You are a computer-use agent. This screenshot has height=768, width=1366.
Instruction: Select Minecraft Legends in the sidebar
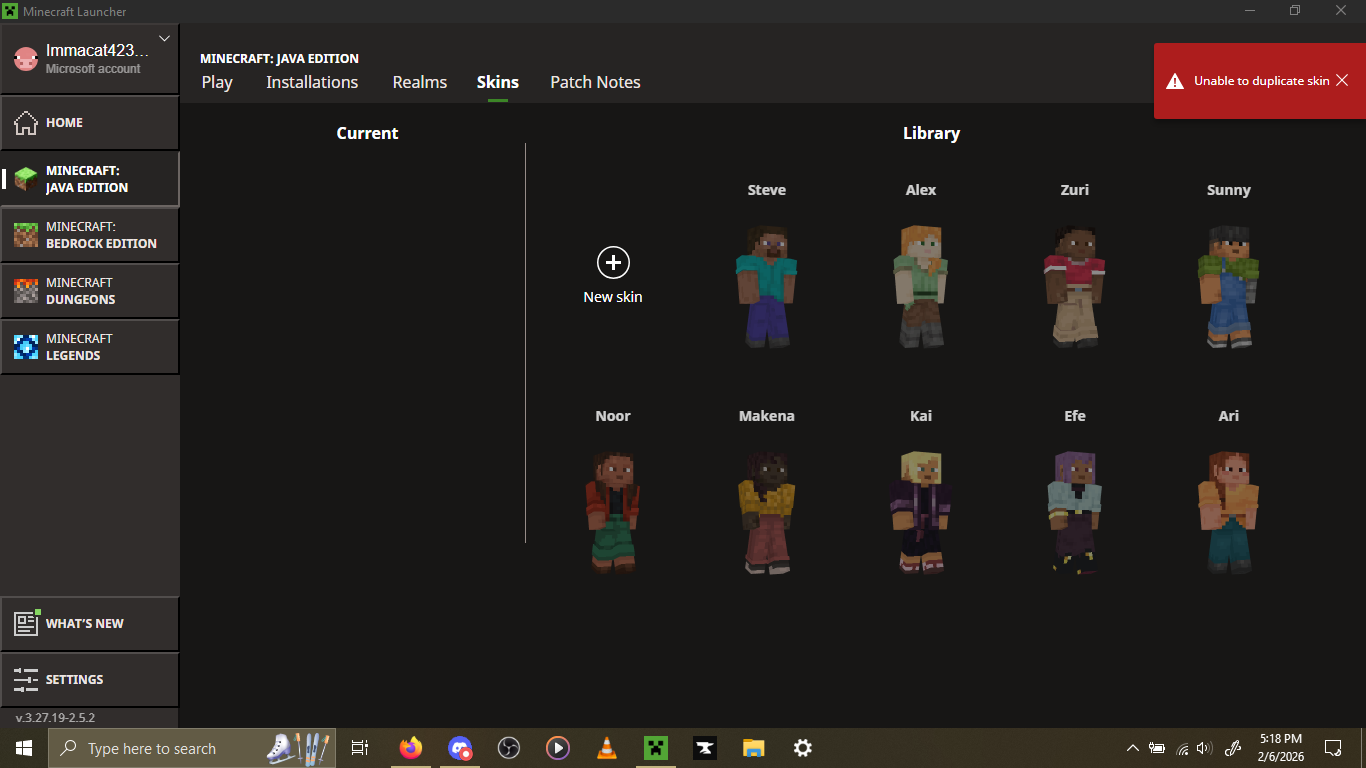click(x=90, y=347)
